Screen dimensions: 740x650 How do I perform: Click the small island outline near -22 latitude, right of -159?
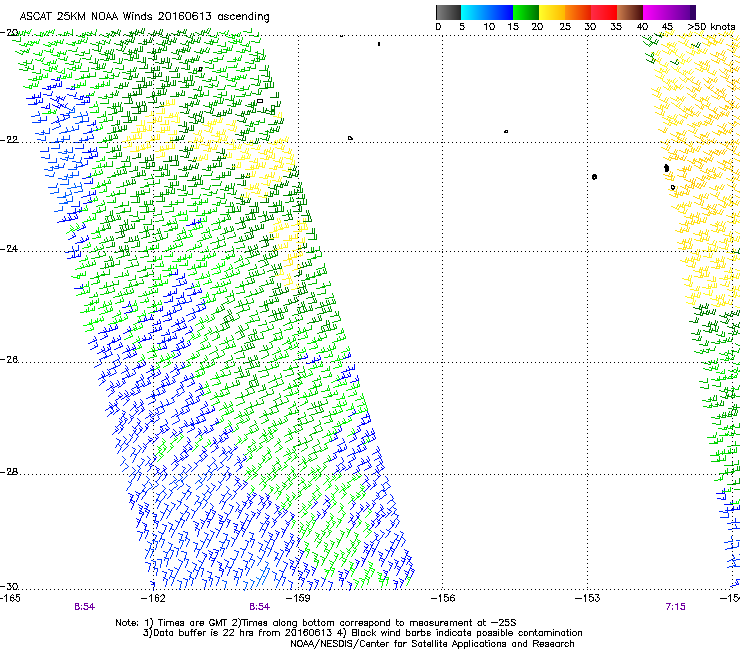(350, 138)
